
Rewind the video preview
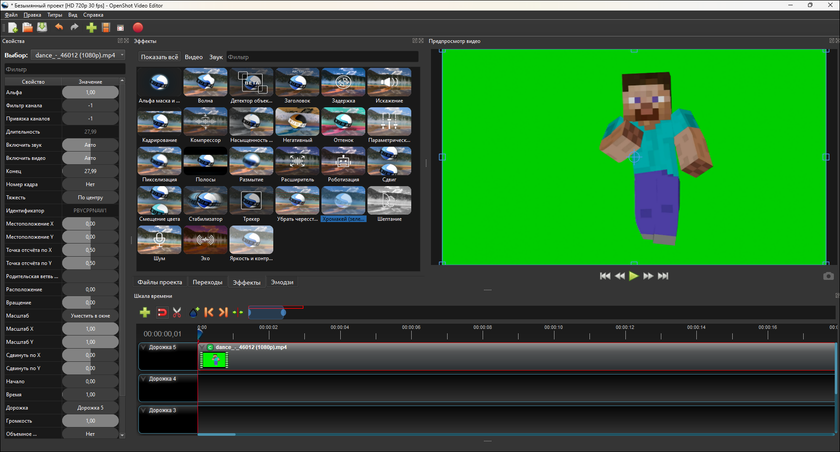point(619,276)
